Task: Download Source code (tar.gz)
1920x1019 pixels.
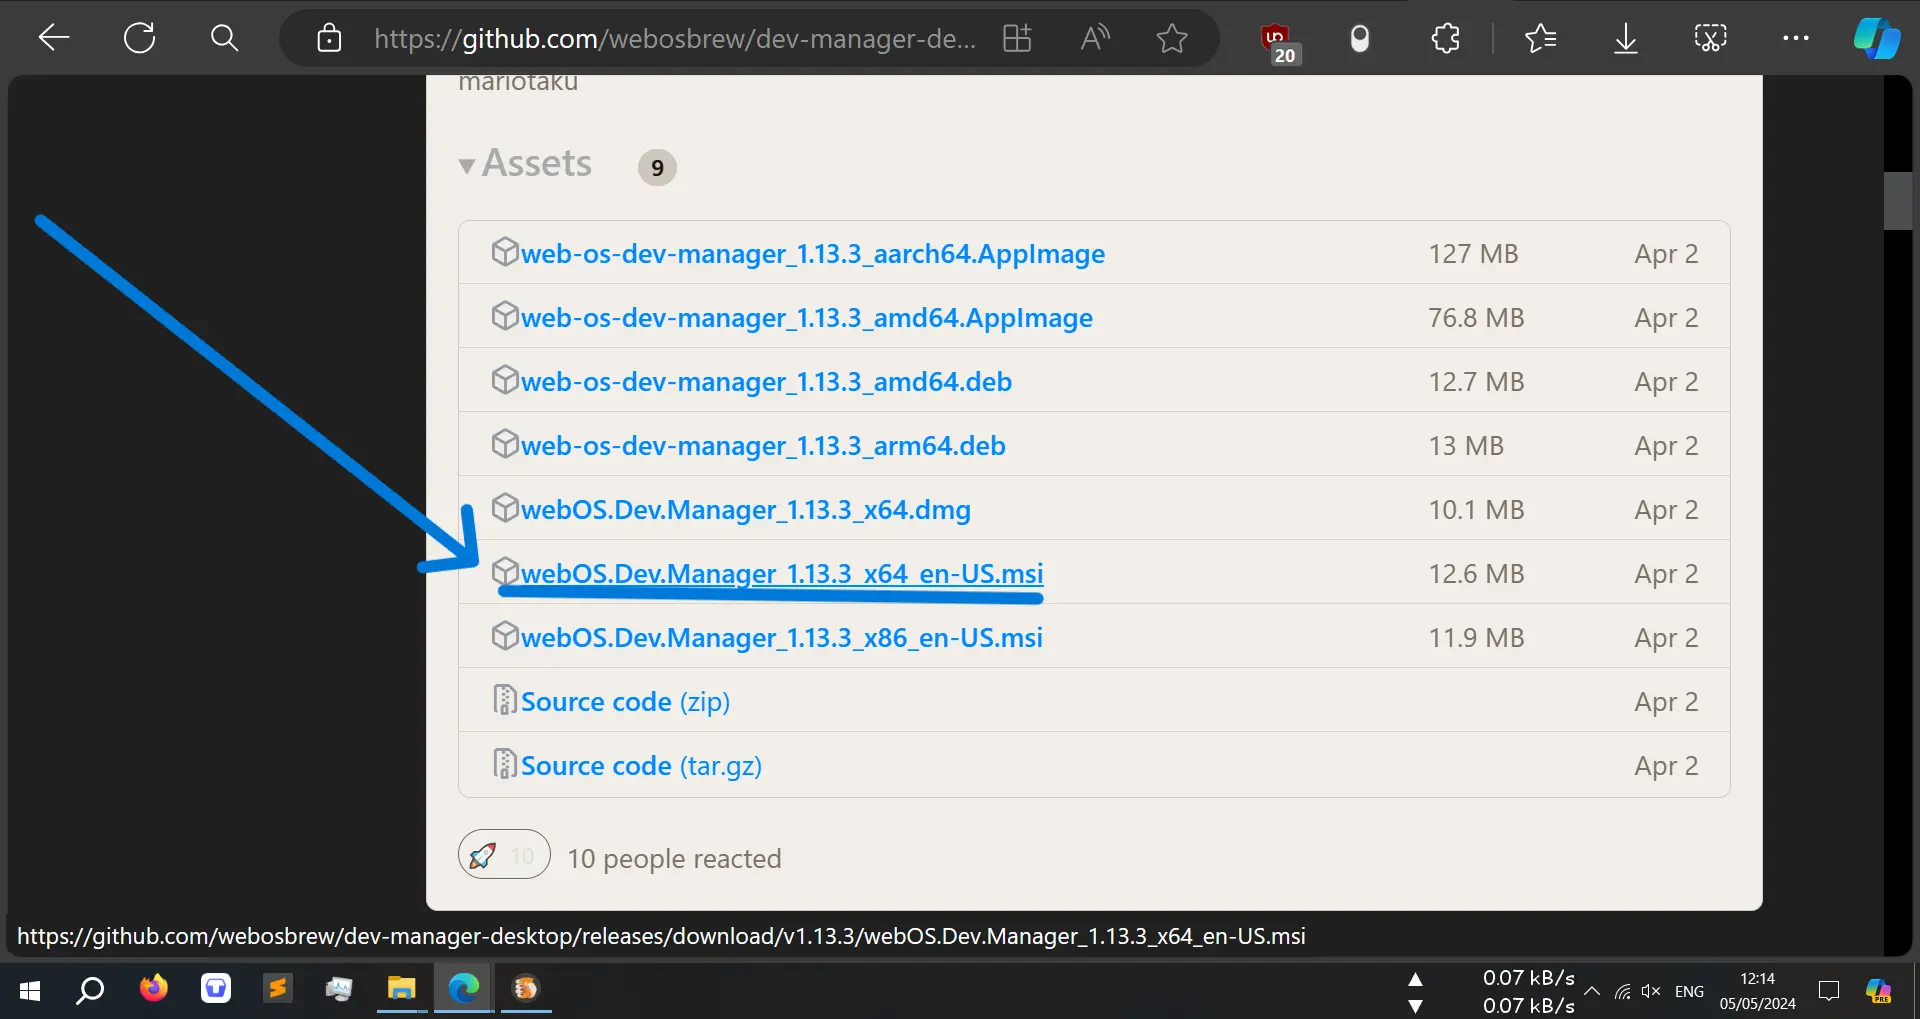Action: coord(641,766)
